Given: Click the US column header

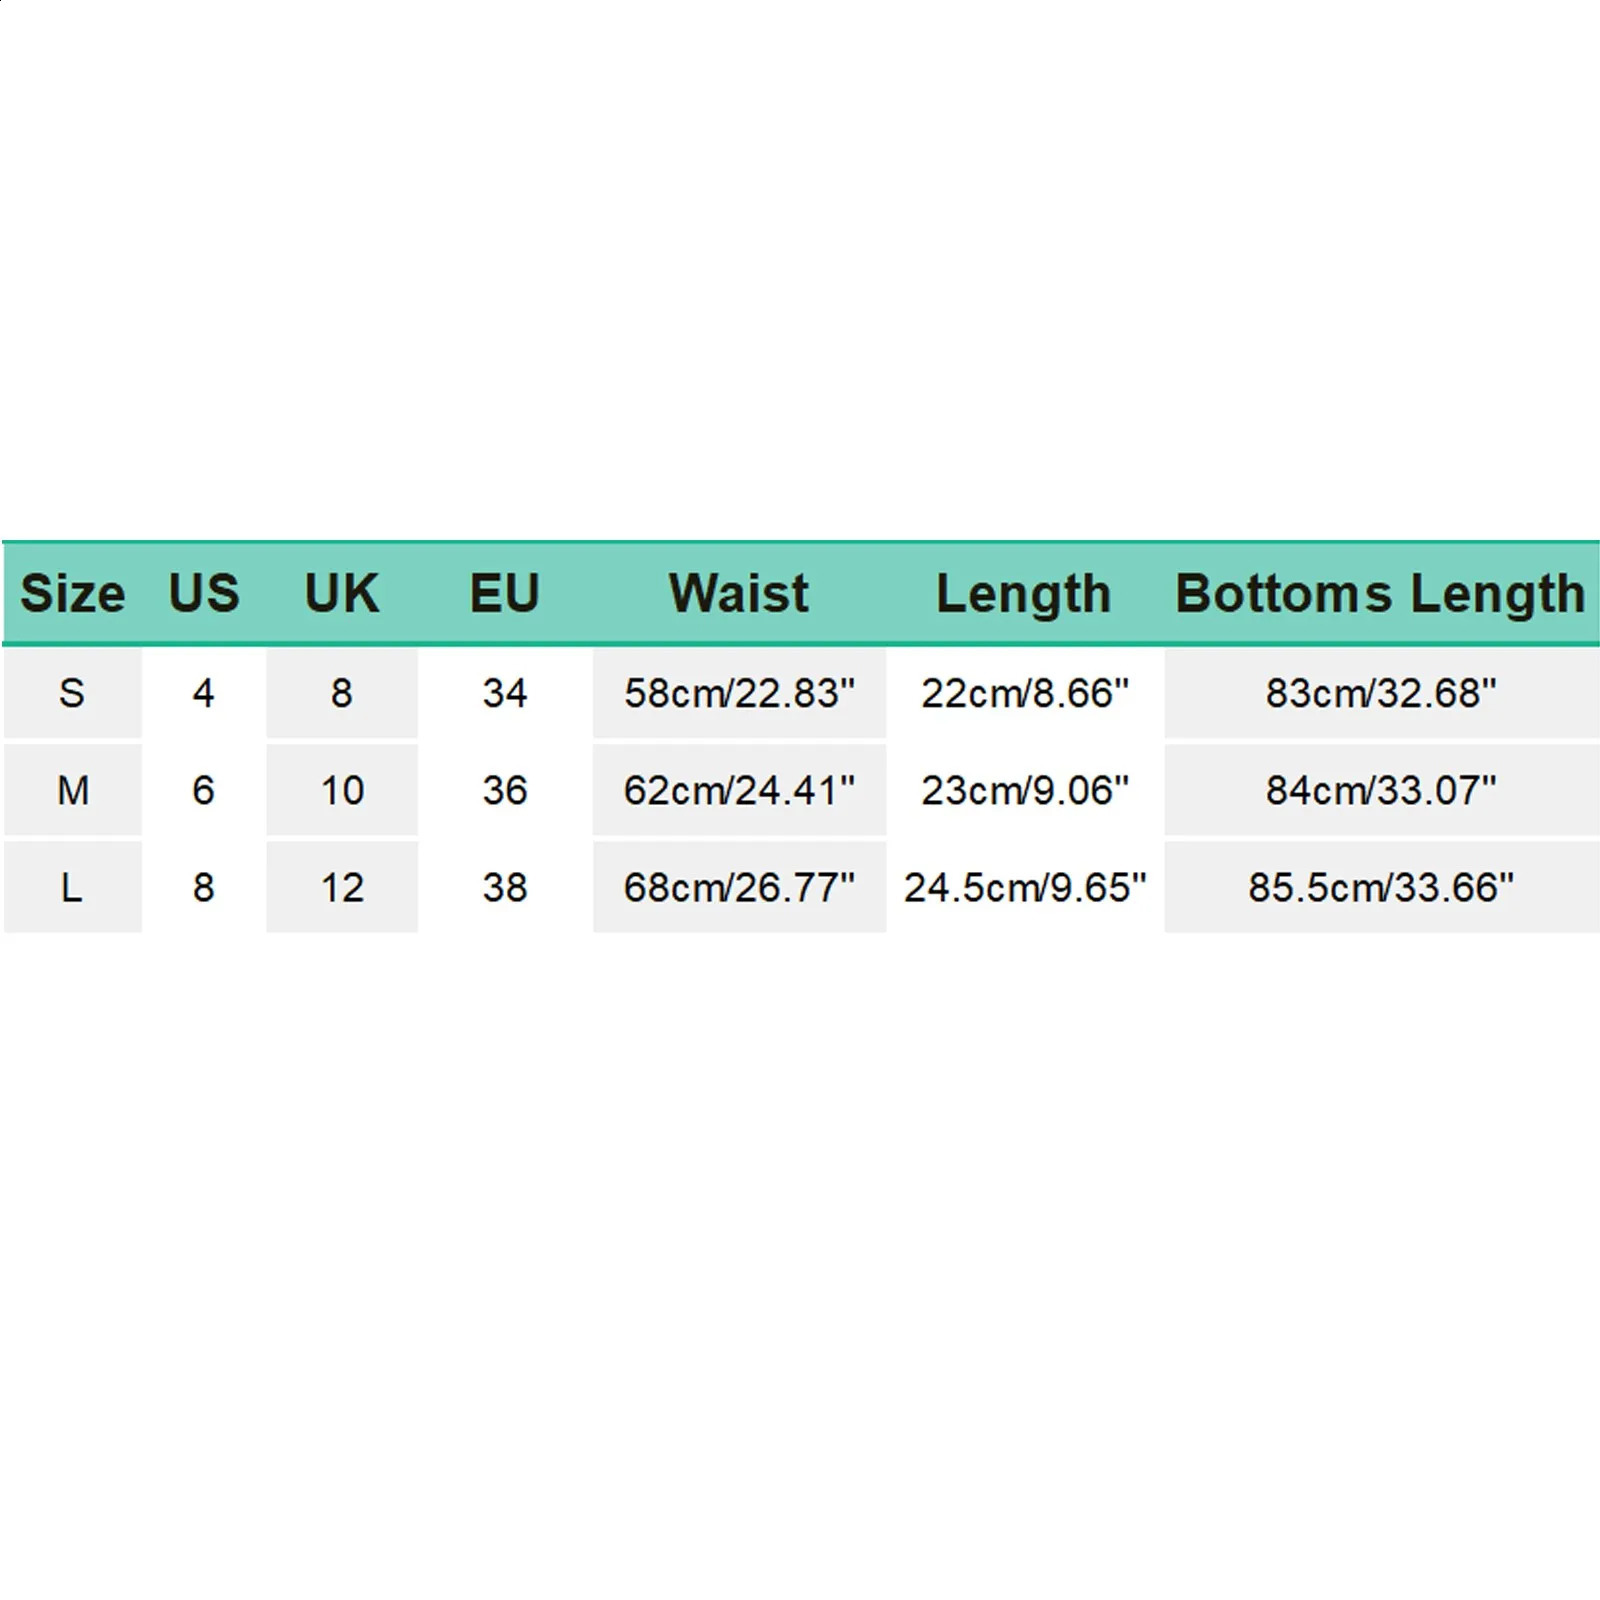Looking at the screenshot, I should [204, 593].
